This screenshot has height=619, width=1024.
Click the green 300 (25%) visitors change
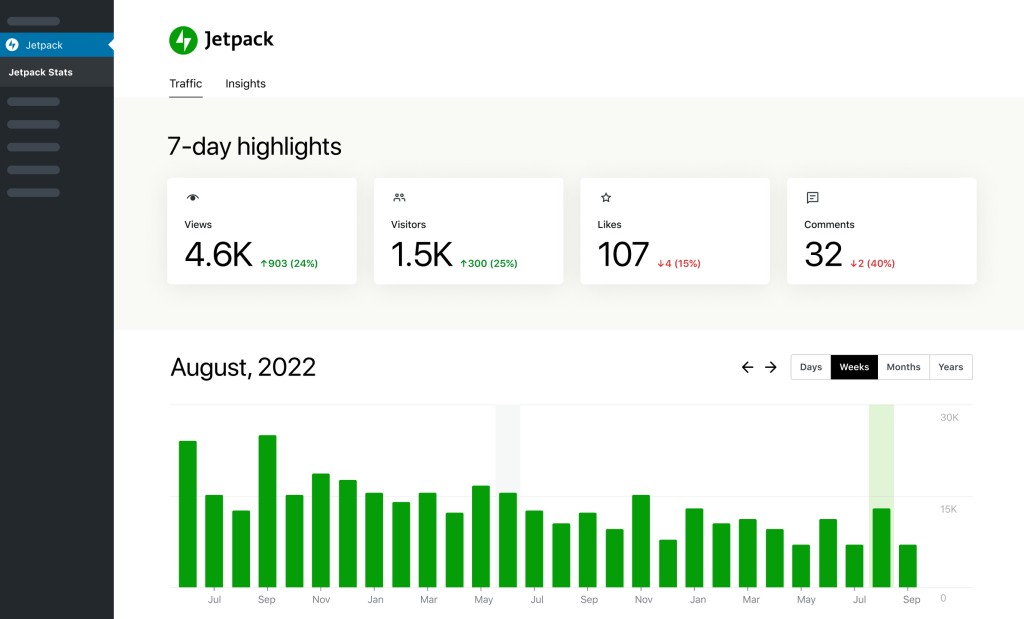[488, 263]
